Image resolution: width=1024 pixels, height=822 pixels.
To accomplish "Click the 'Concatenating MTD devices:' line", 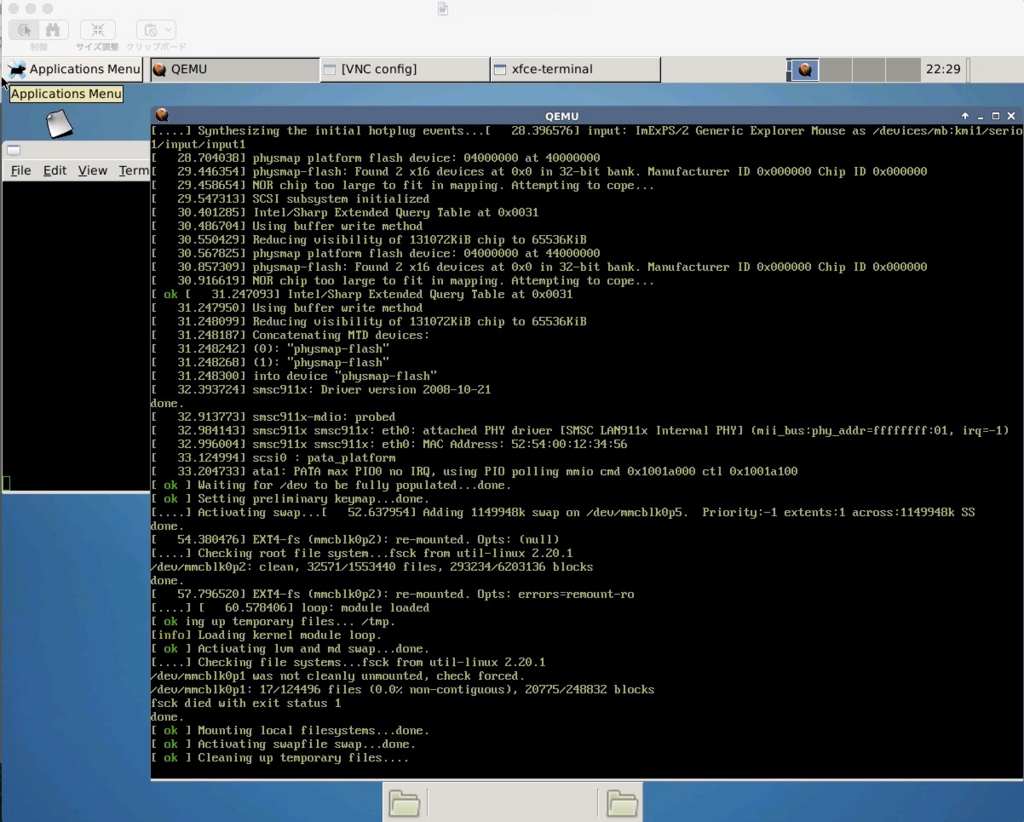I will pos(290,335).
